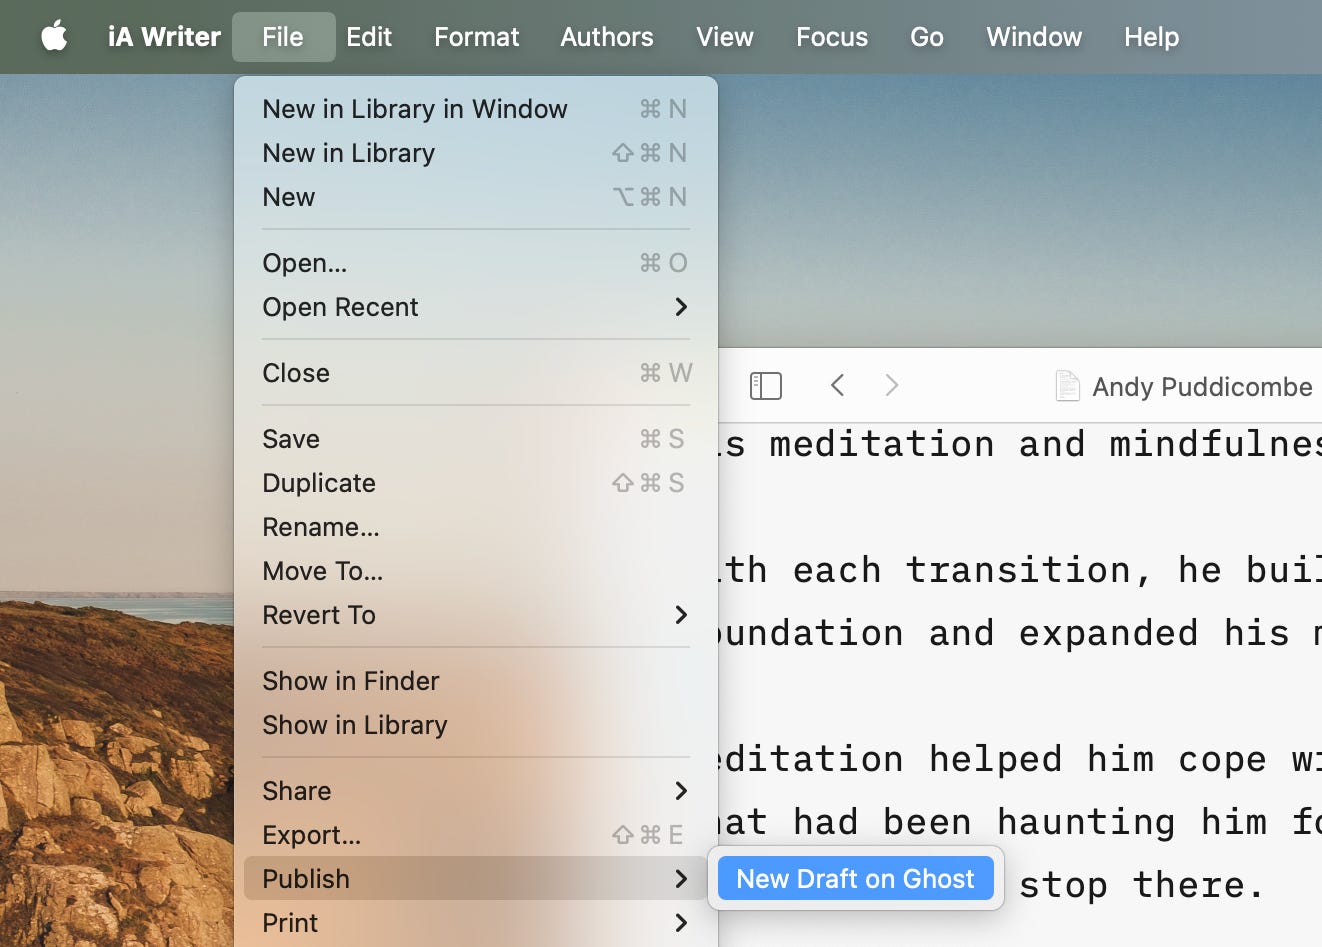Choose Move To… menu item
The height and width of the screenshot is (947, 1322).
tap(476, 571)
